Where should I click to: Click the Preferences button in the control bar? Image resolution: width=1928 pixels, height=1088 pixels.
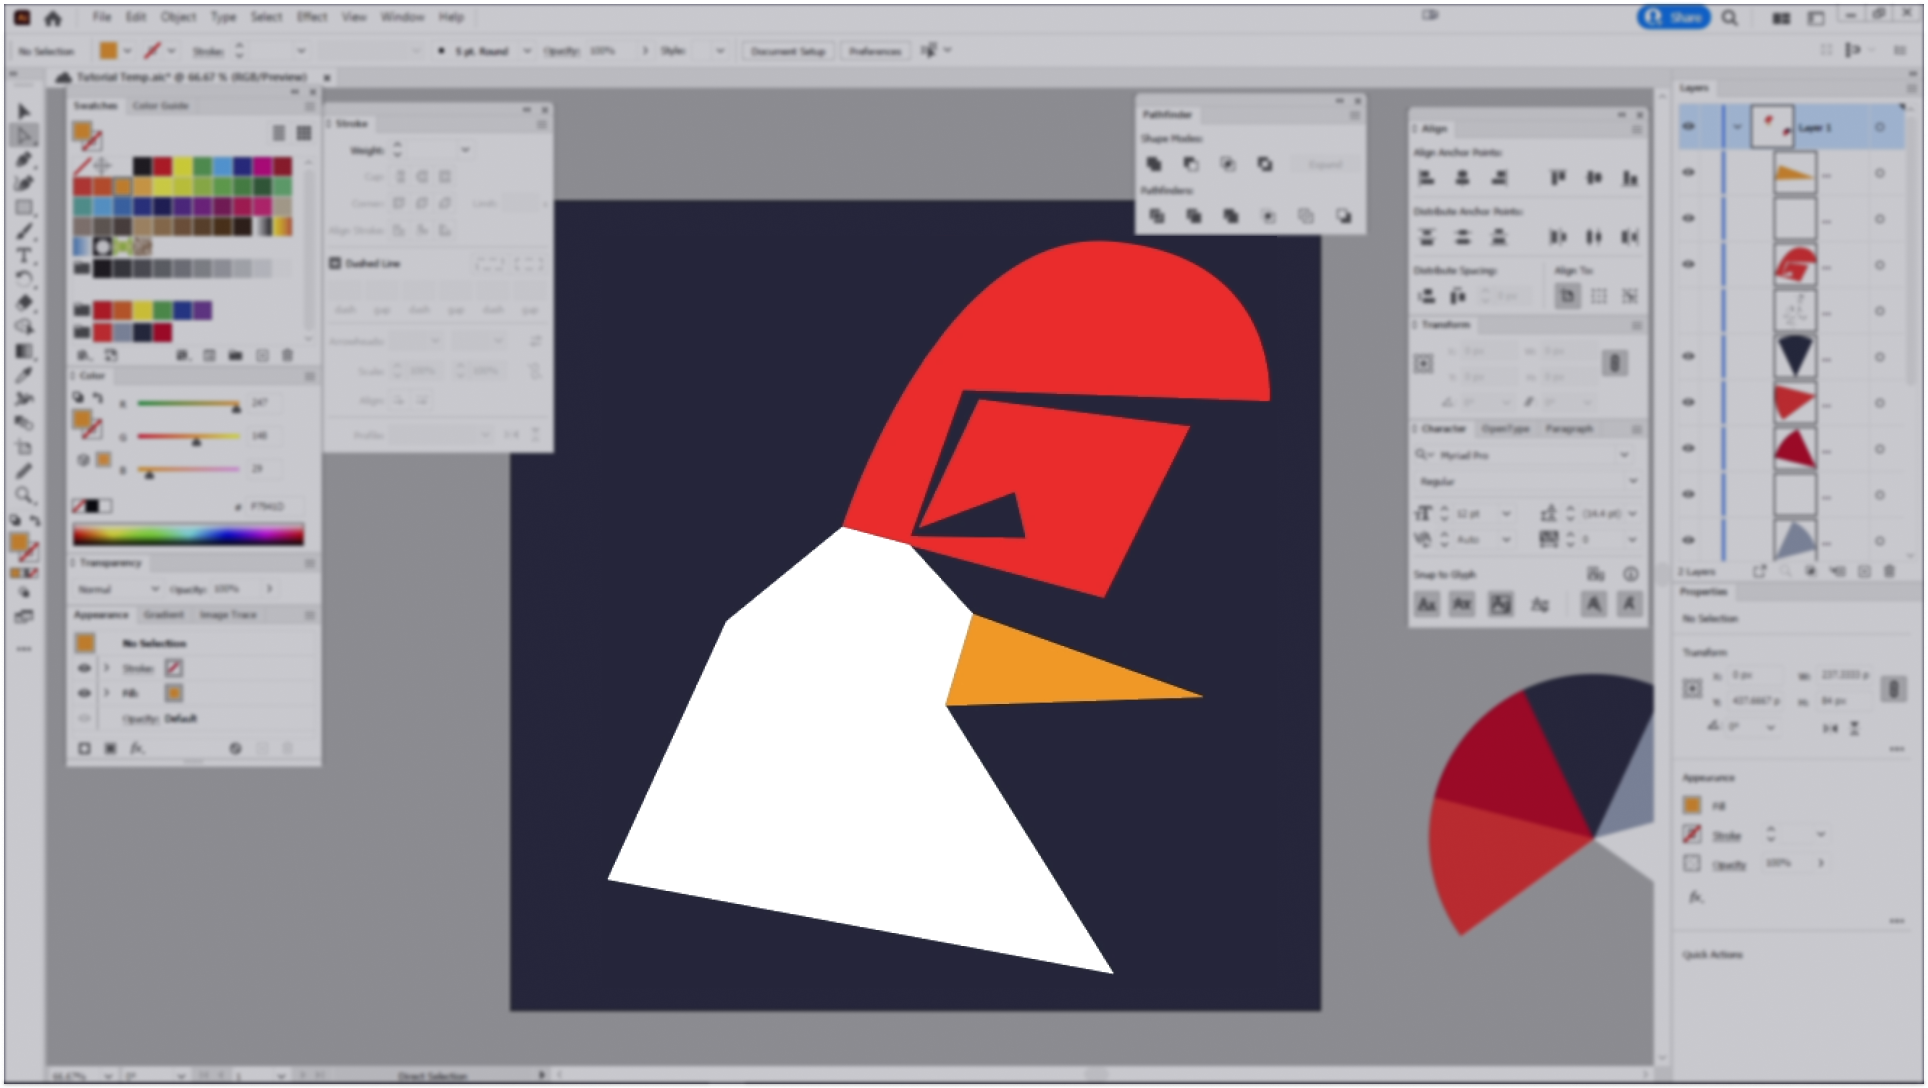coord(874,51)
